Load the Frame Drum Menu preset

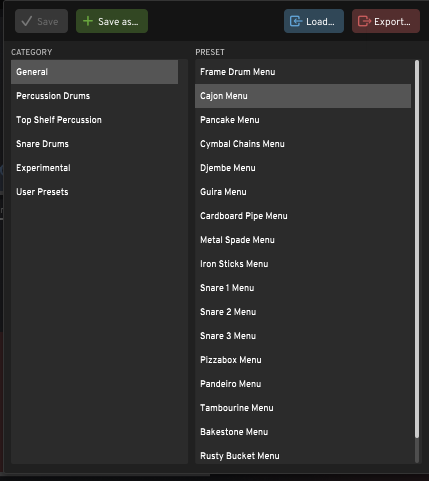(303, 72)
